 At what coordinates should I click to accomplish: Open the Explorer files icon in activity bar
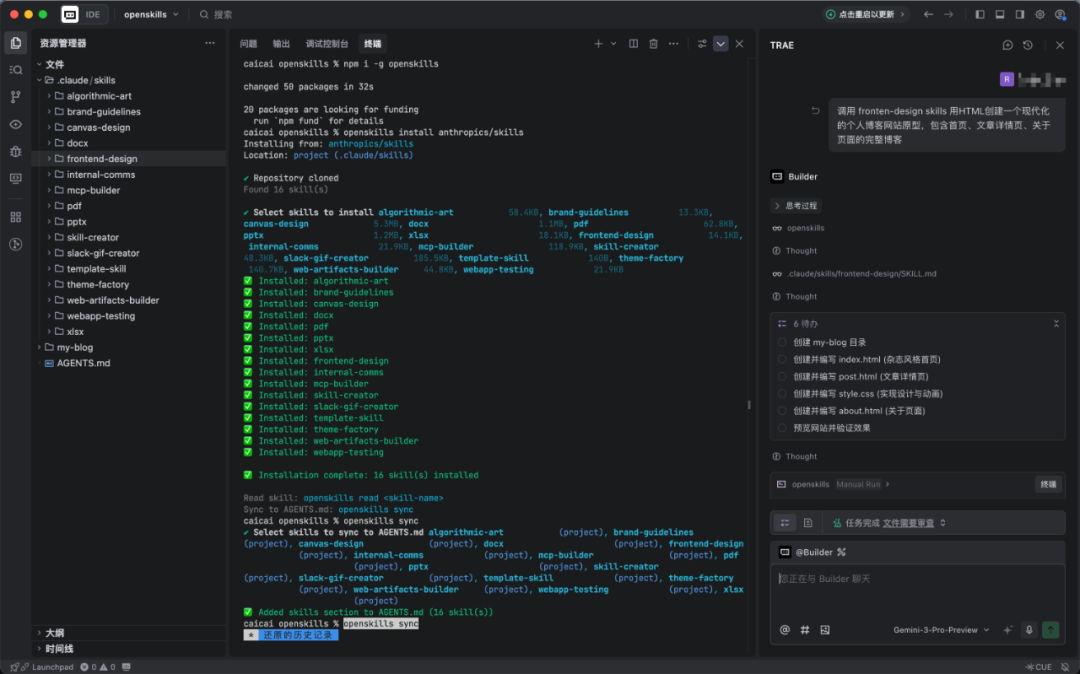click(x=15, y=43)
